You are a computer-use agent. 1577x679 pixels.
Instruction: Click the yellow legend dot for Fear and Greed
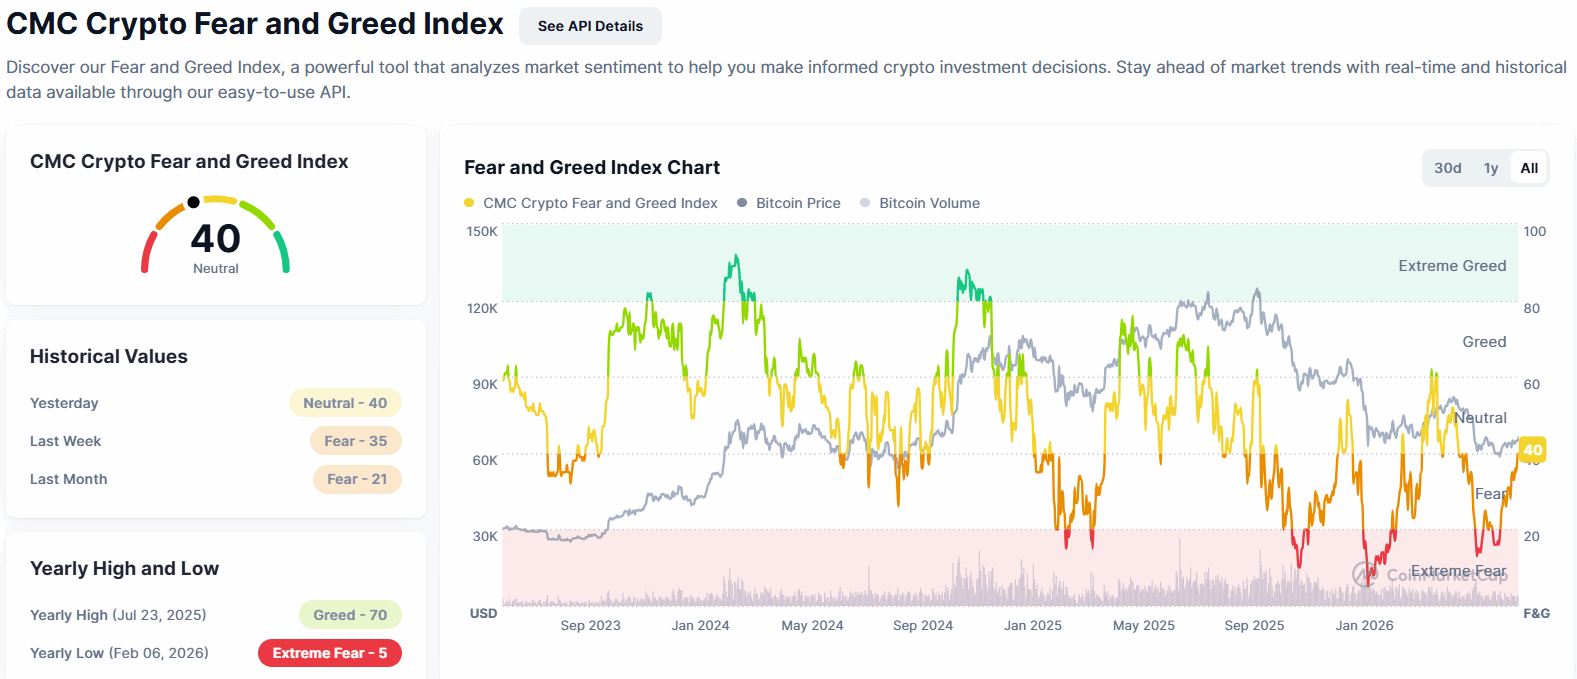pyautogui.click(x=469, y=203)
